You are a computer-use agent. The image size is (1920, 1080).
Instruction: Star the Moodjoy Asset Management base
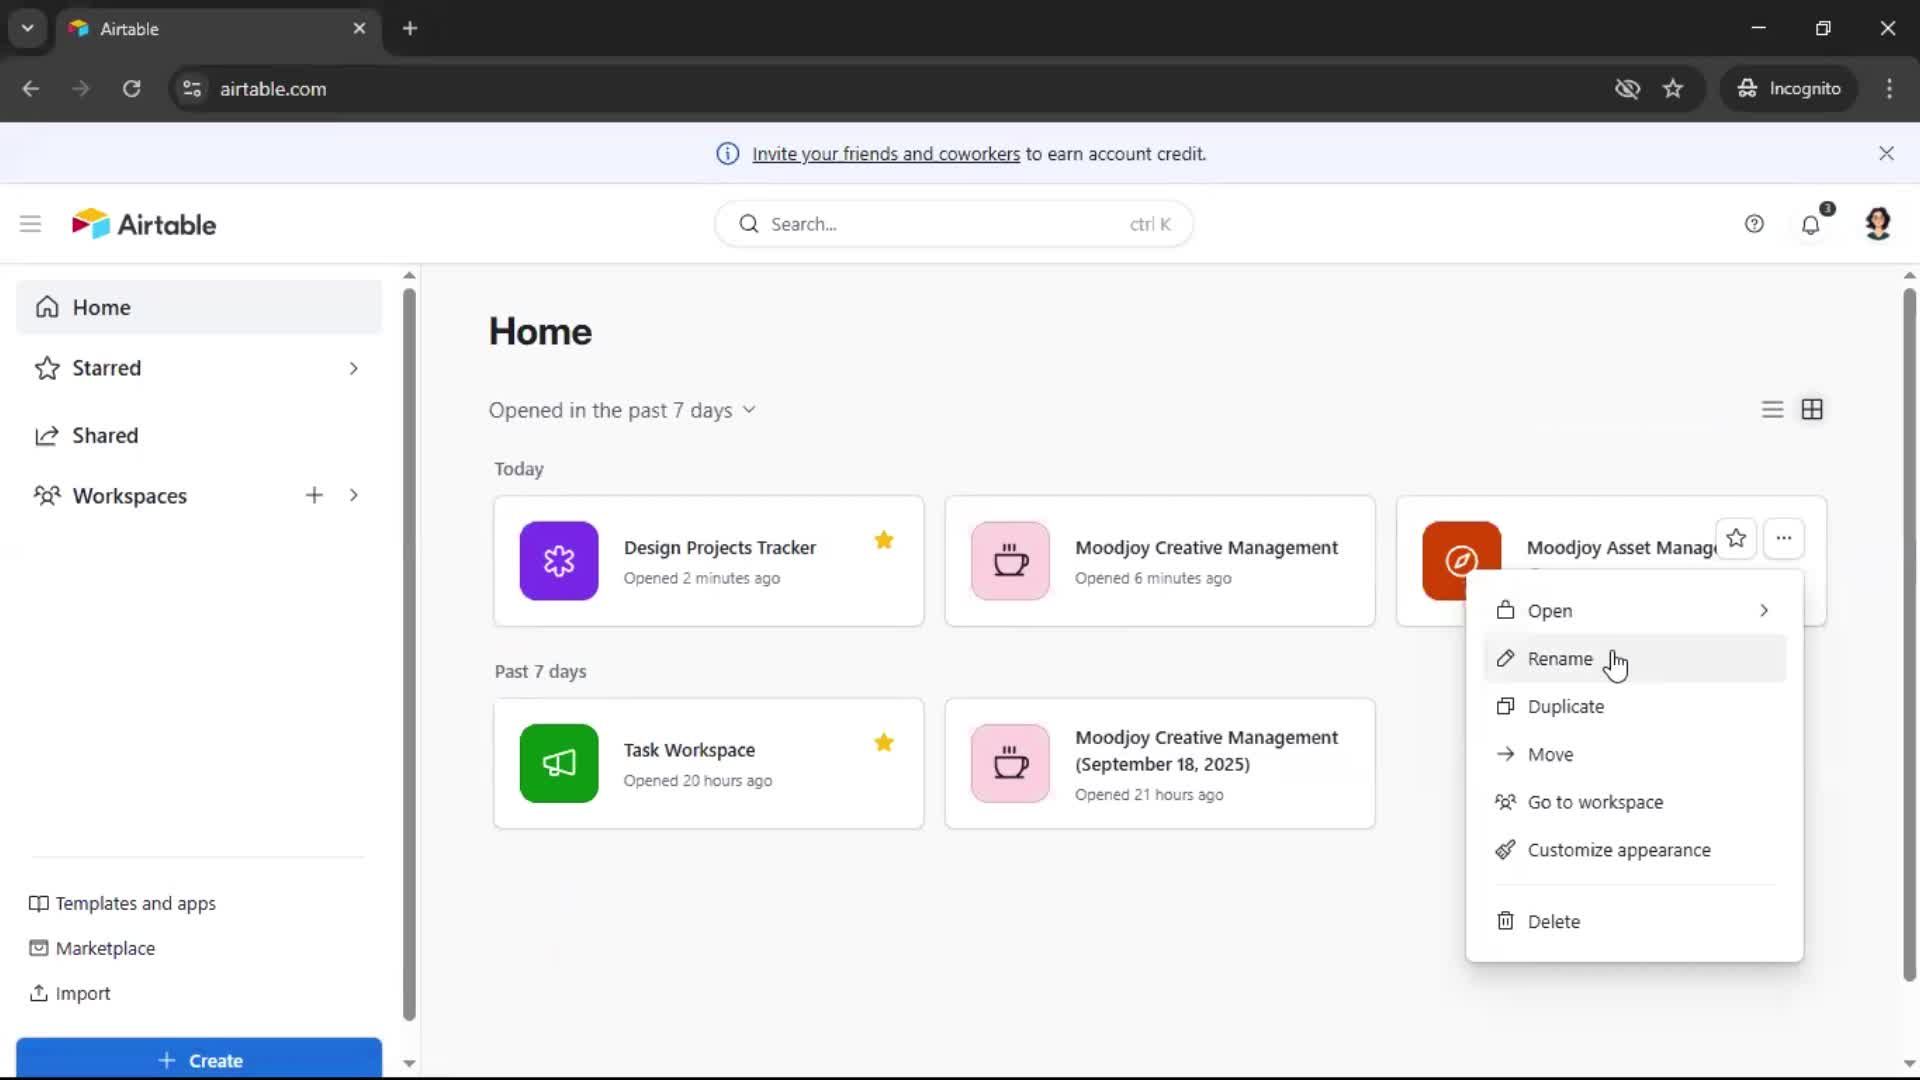(1736, 539)
